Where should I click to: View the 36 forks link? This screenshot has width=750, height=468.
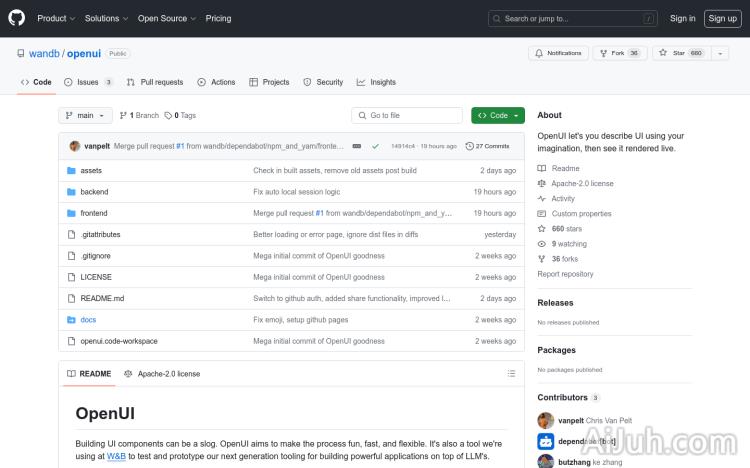click(558, 259)
